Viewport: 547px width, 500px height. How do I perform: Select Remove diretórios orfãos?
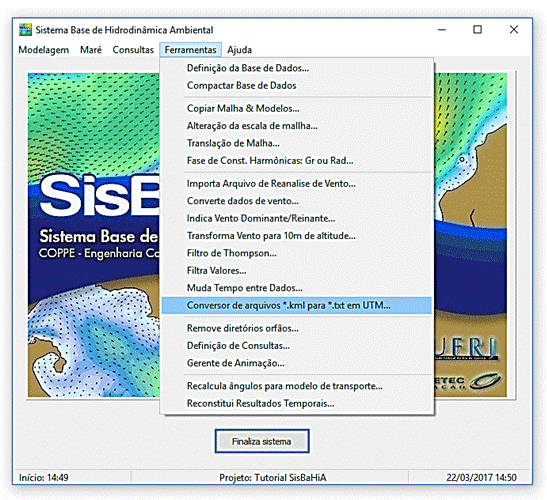pos(297,328)
